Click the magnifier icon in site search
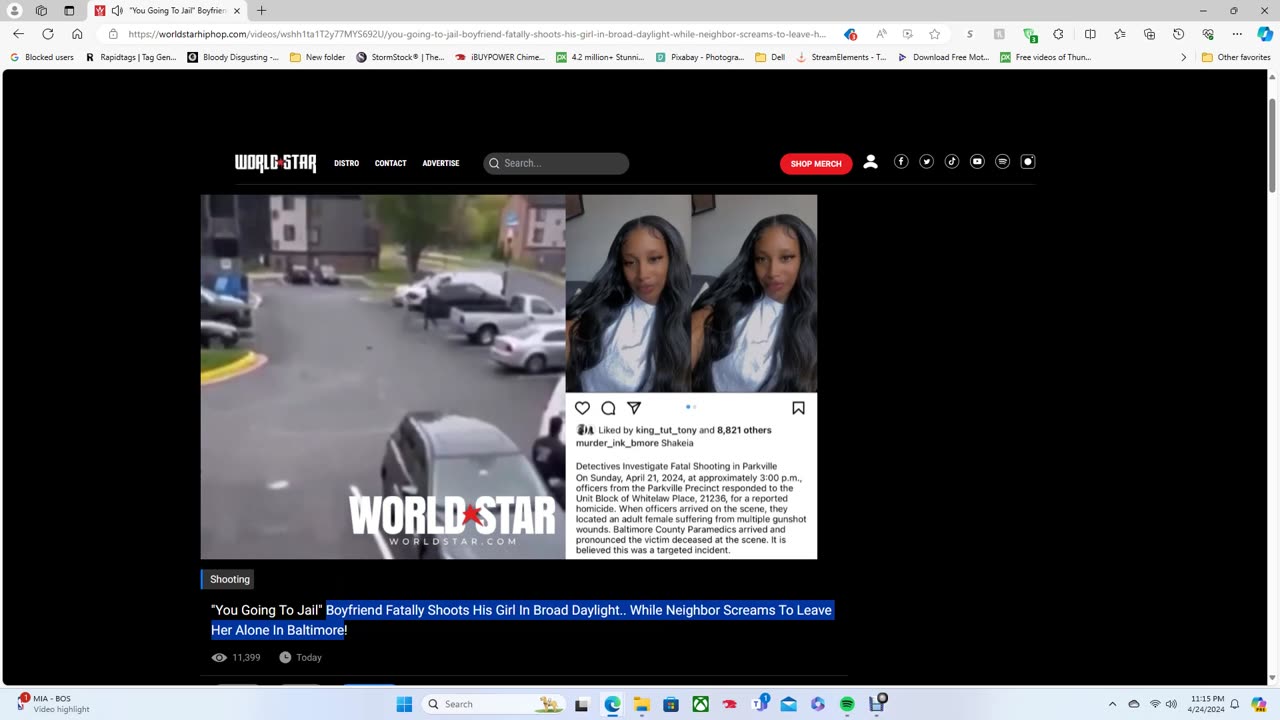 click(x=494, y=163)
